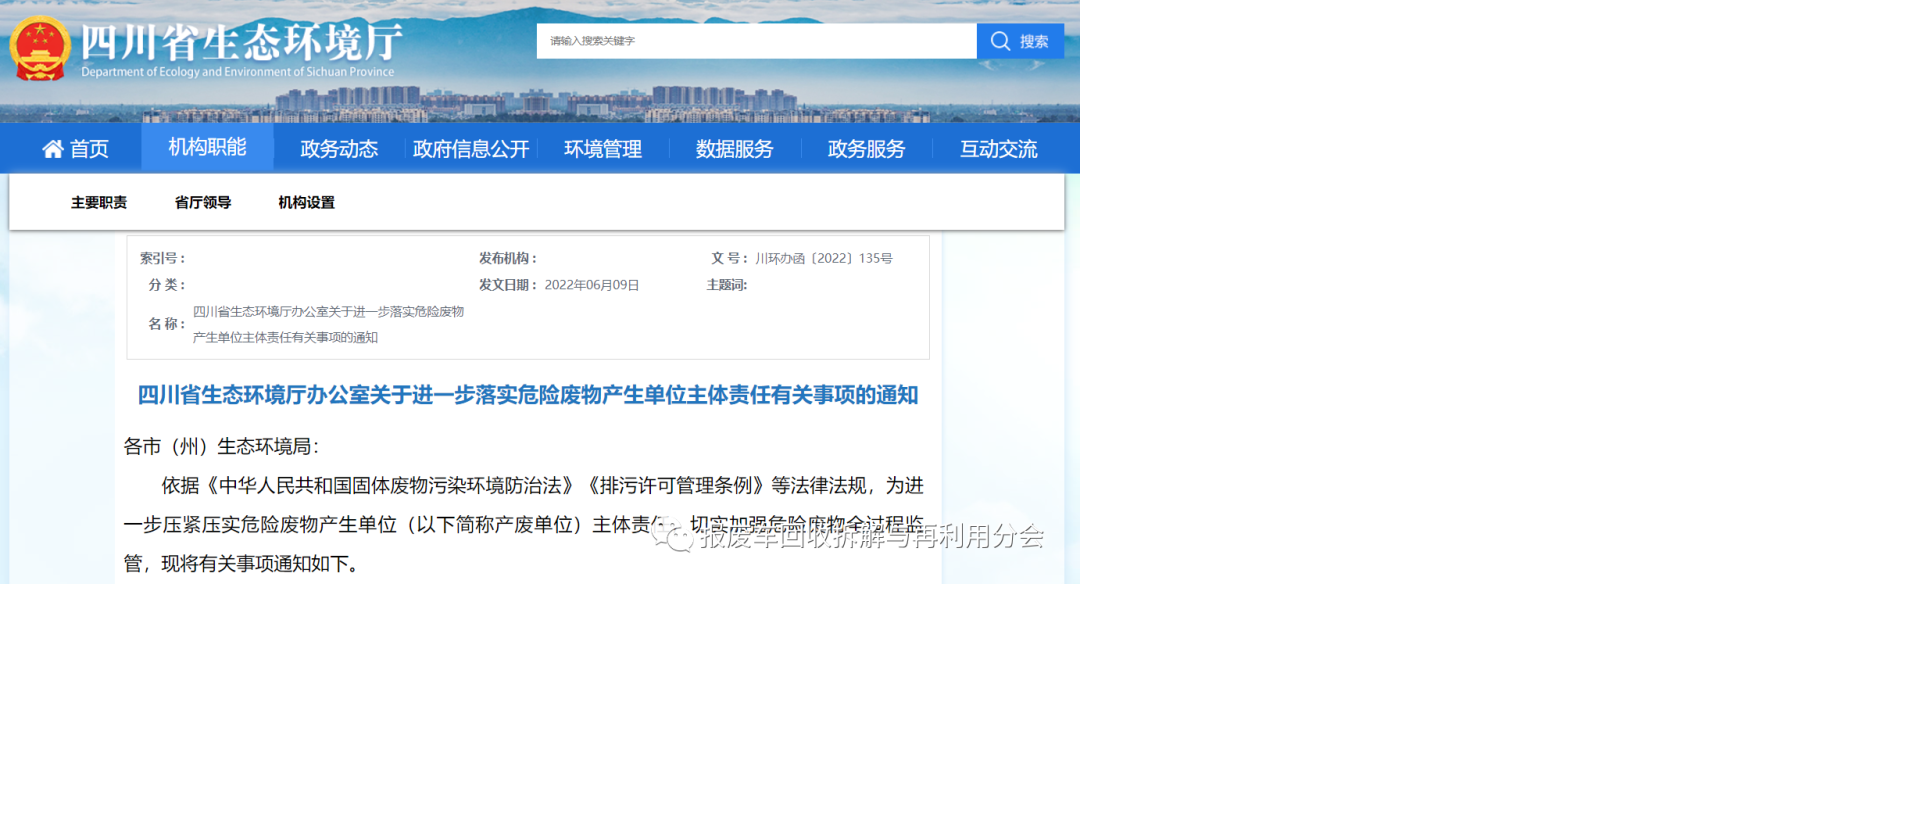Click the WeChat watermark icon

click(674, 536)
